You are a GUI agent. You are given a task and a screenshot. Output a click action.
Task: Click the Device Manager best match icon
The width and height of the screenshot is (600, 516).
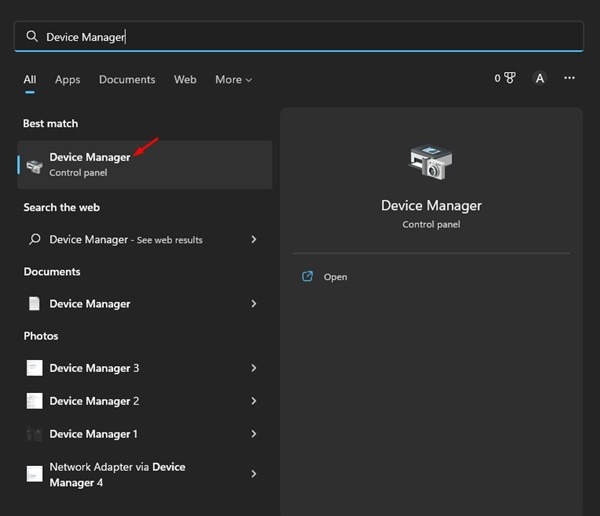coord(35,165)
